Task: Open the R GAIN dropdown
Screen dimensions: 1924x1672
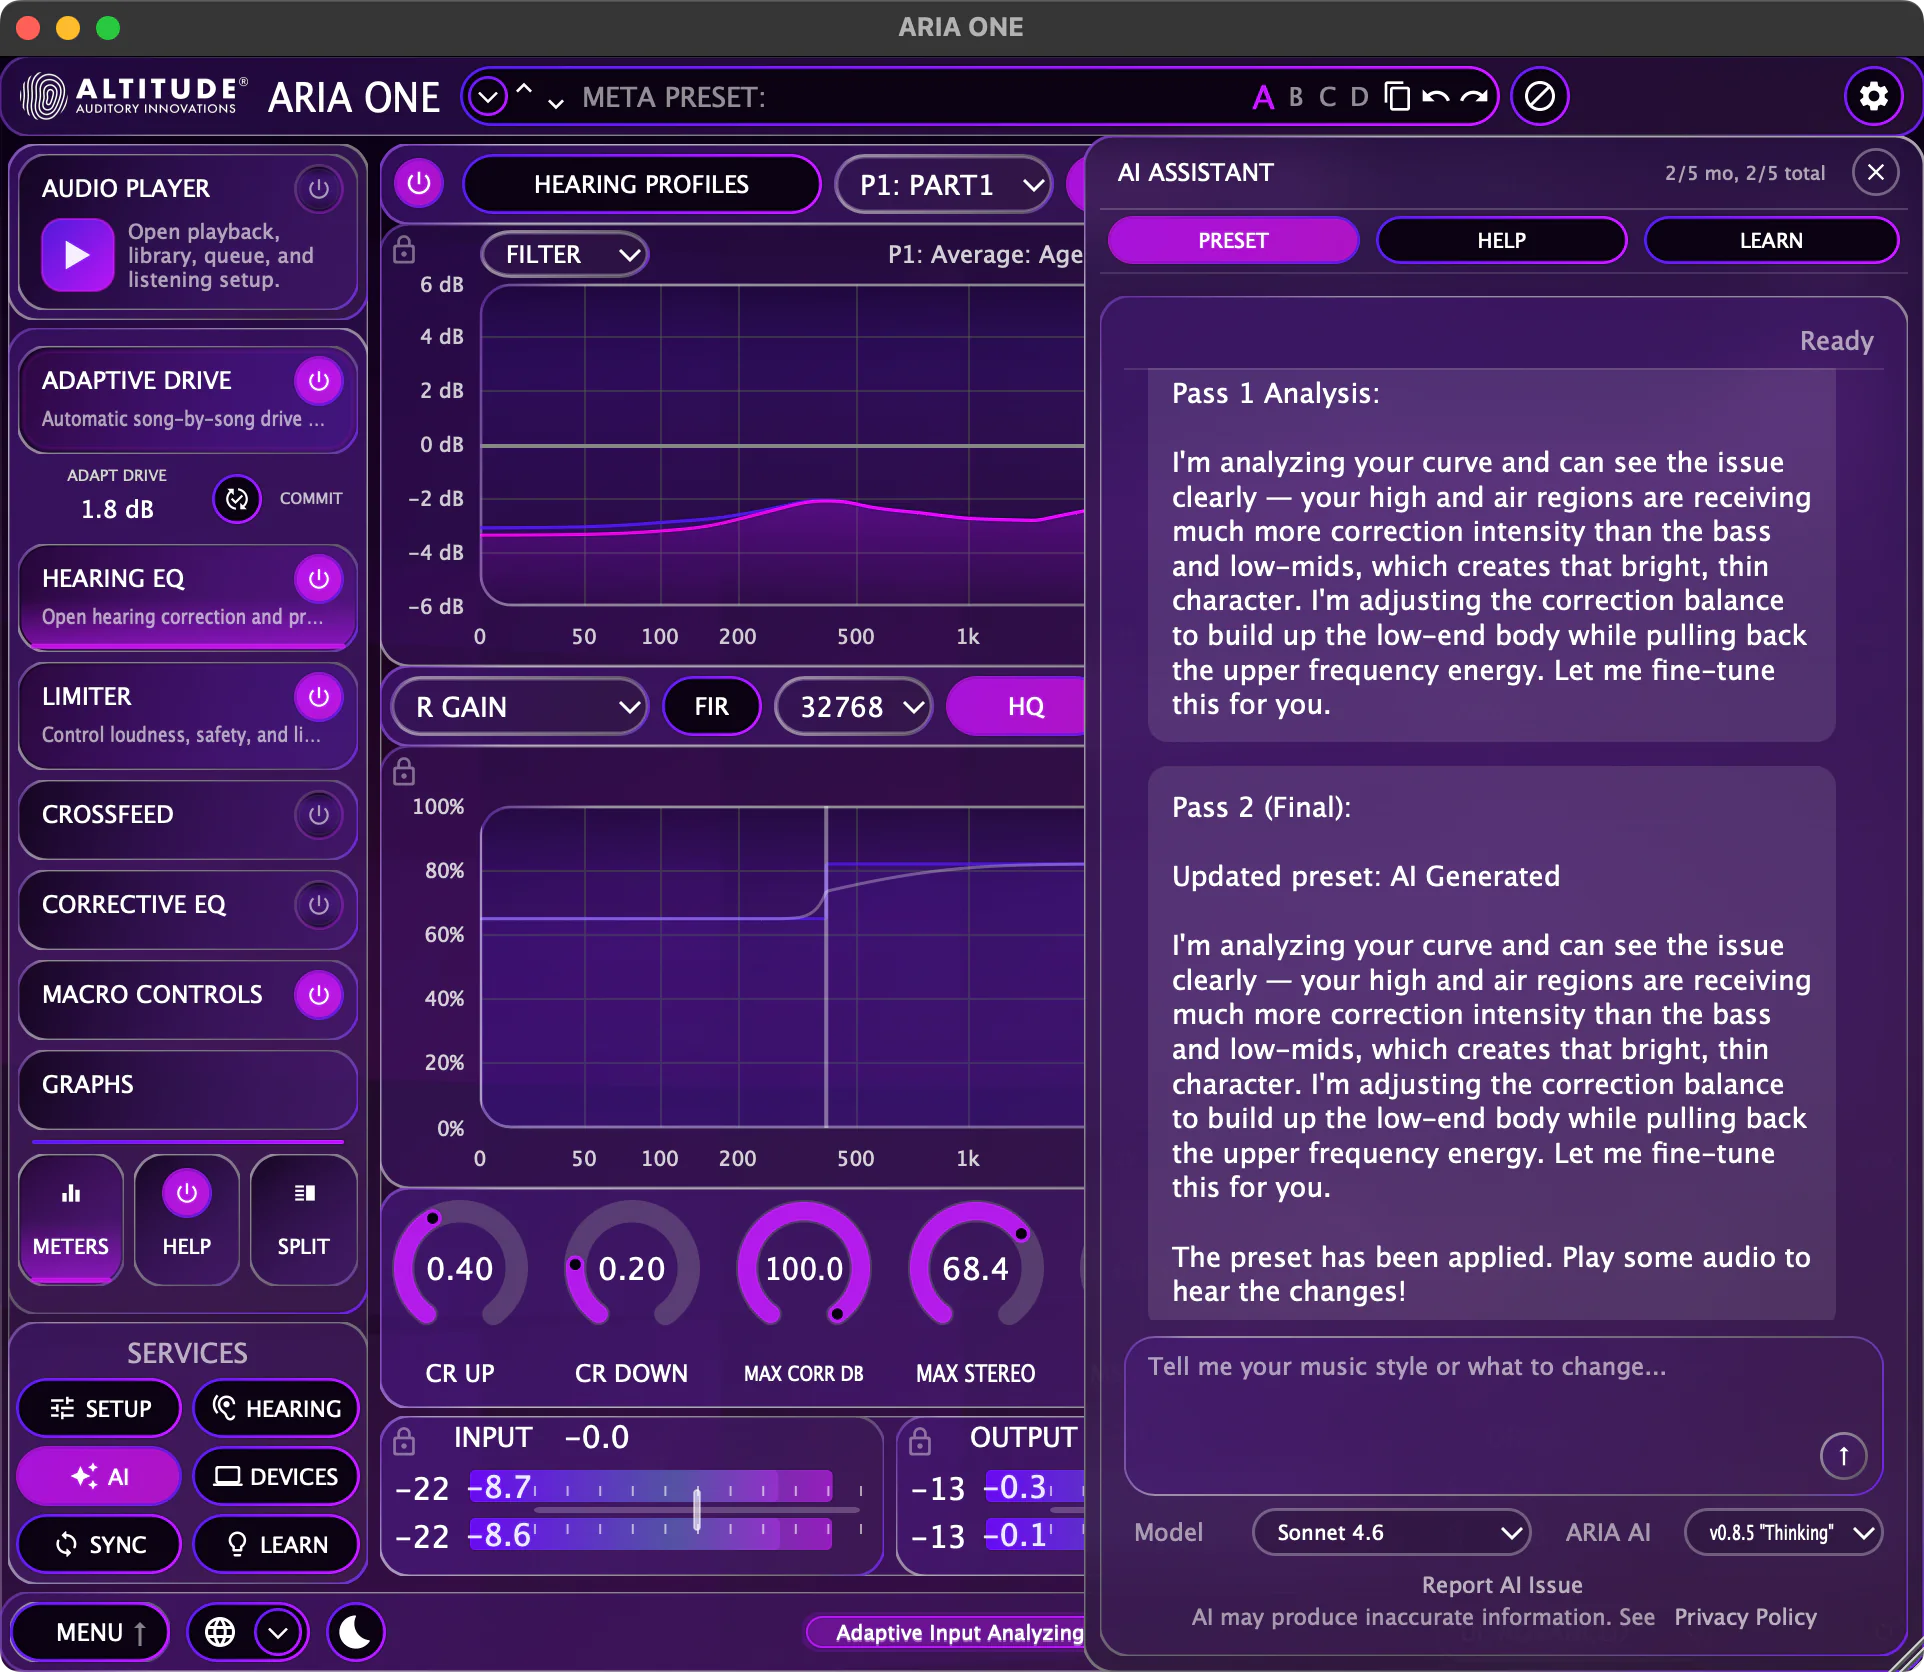Action: pyautogui.click(x=519, y=706)
